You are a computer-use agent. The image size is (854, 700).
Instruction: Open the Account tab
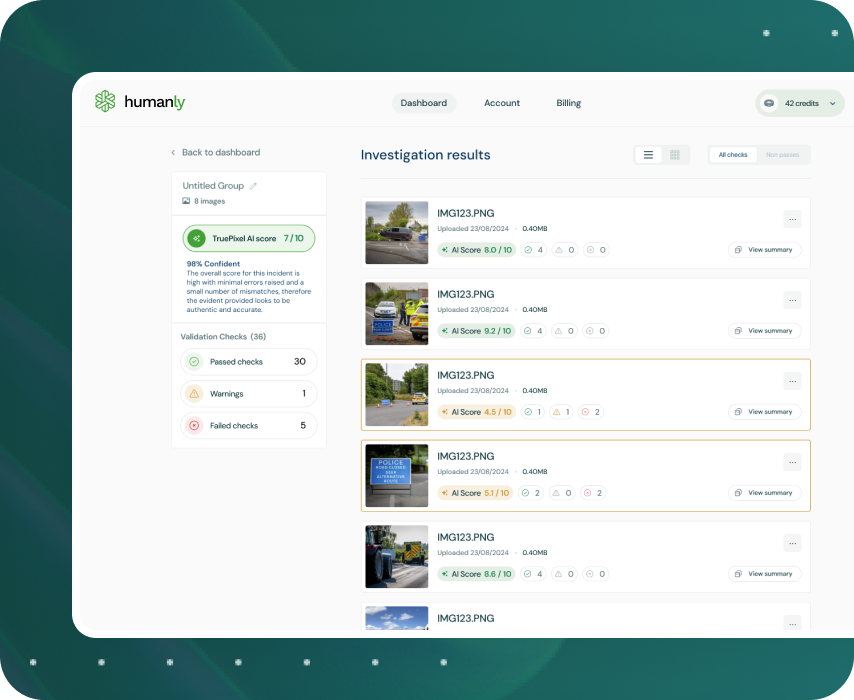tap(502, 103)
